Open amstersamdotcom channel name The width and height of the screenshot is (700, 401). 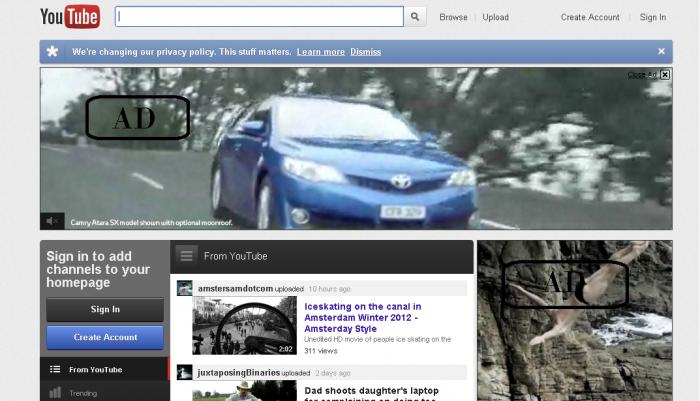(235, 288)
